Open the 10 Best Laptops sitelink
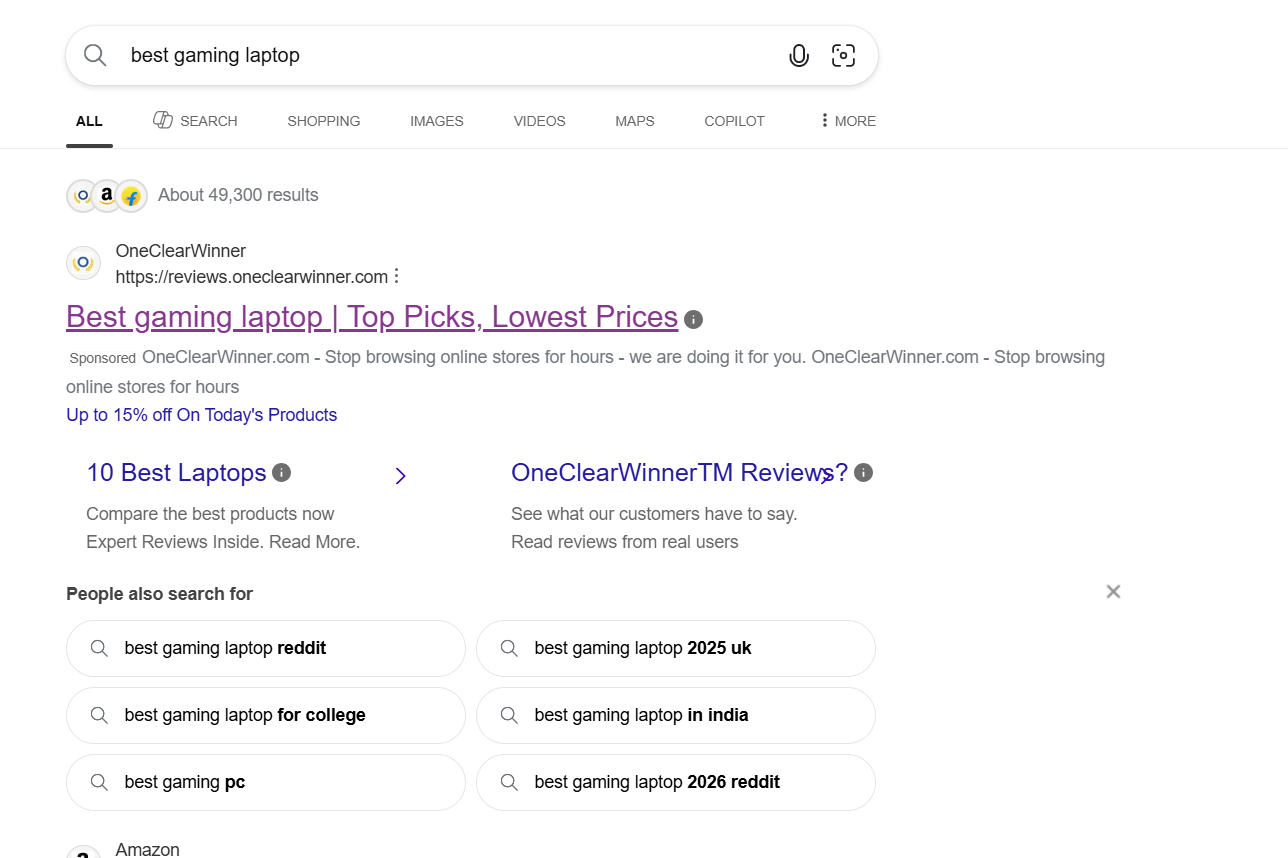Image resolution: width=1288 pixels, height=858 pixels. (x=176, y=472)
